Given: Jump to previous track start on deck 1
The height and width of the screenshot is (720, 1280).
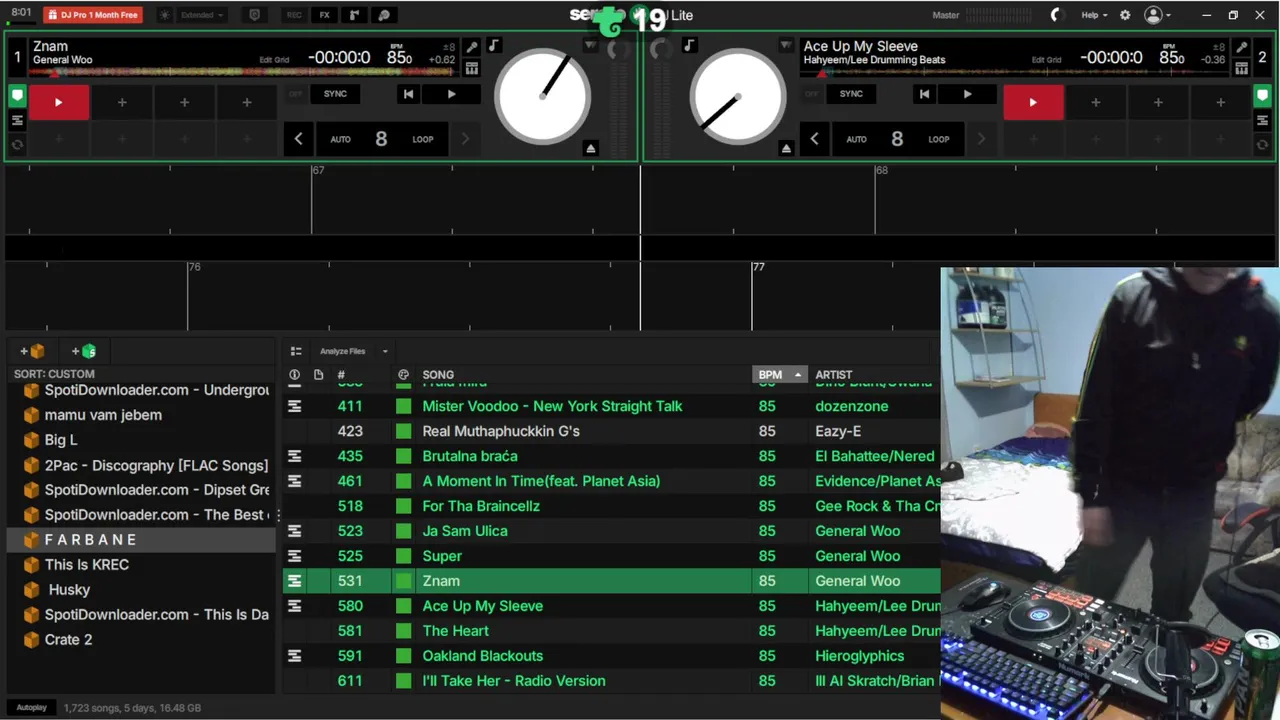Looking at the screenshot, I should pyautogui.click(x=408, y=94).
